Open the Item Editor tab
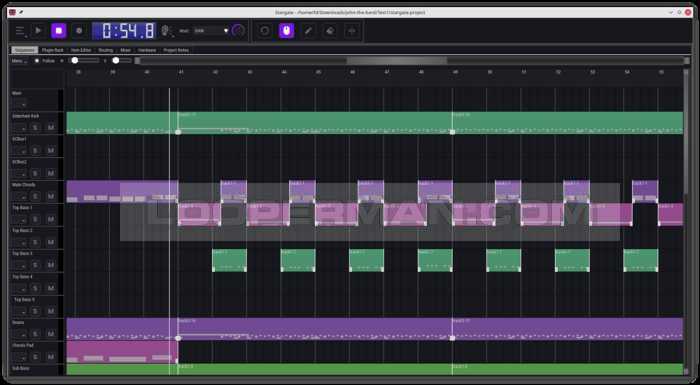Image resolution: width=700 pixels, height=385 pixels. point(81,50)
